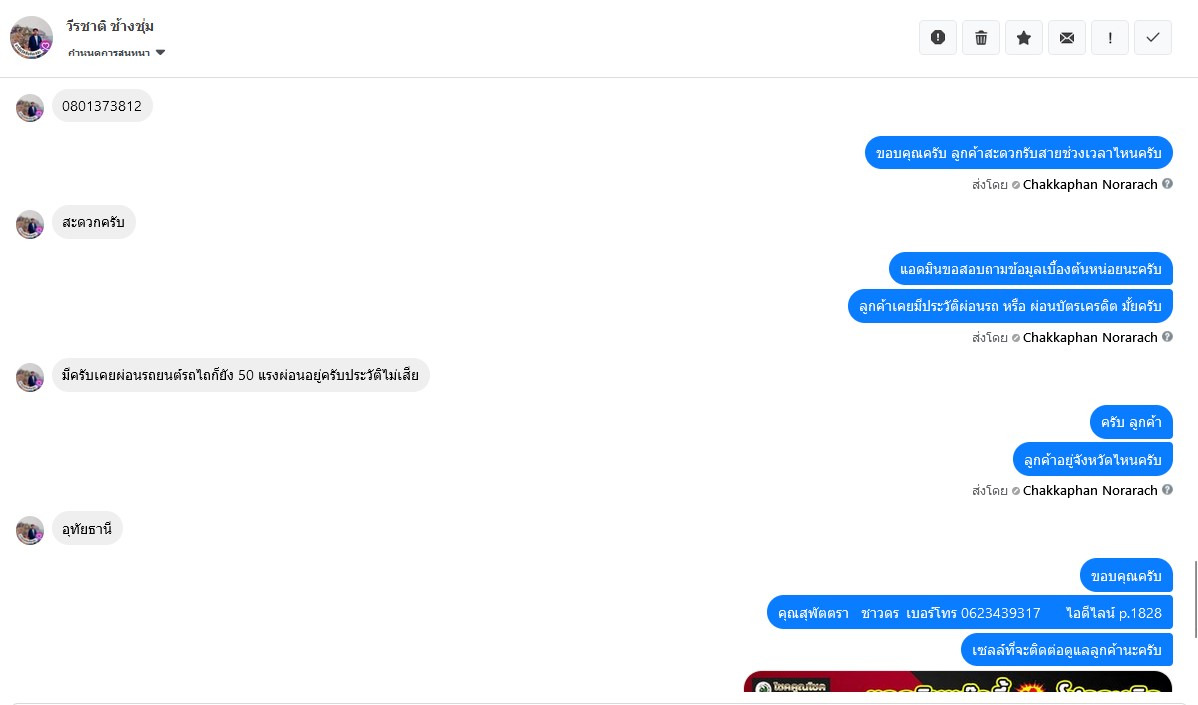Click the vertical chat scrollbar thumb

(x=1195, y=599)
